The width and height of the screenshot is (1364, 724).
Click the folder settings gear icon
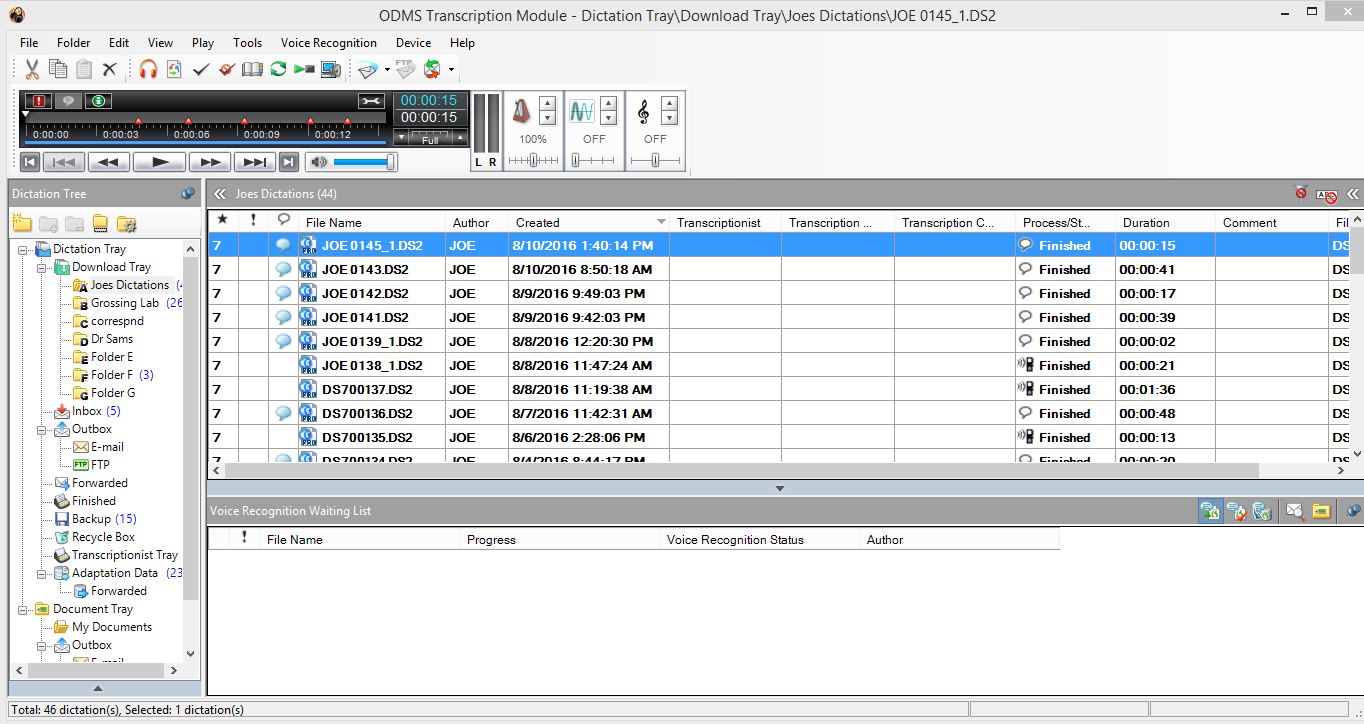click(126, 223)
